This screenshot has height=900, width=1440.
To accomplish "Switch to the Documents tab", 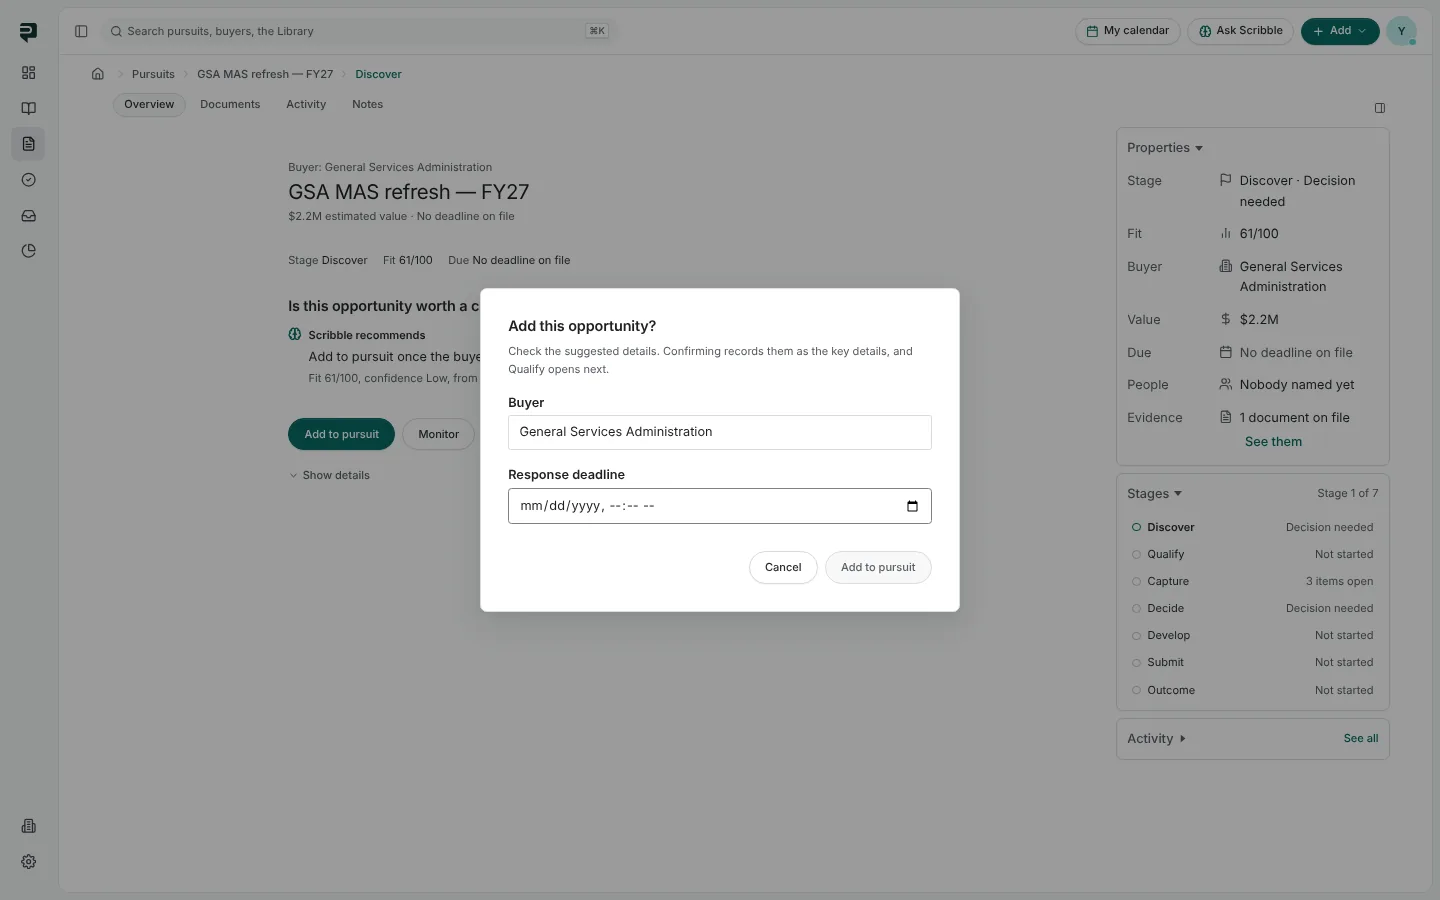I will click(230, 104).
